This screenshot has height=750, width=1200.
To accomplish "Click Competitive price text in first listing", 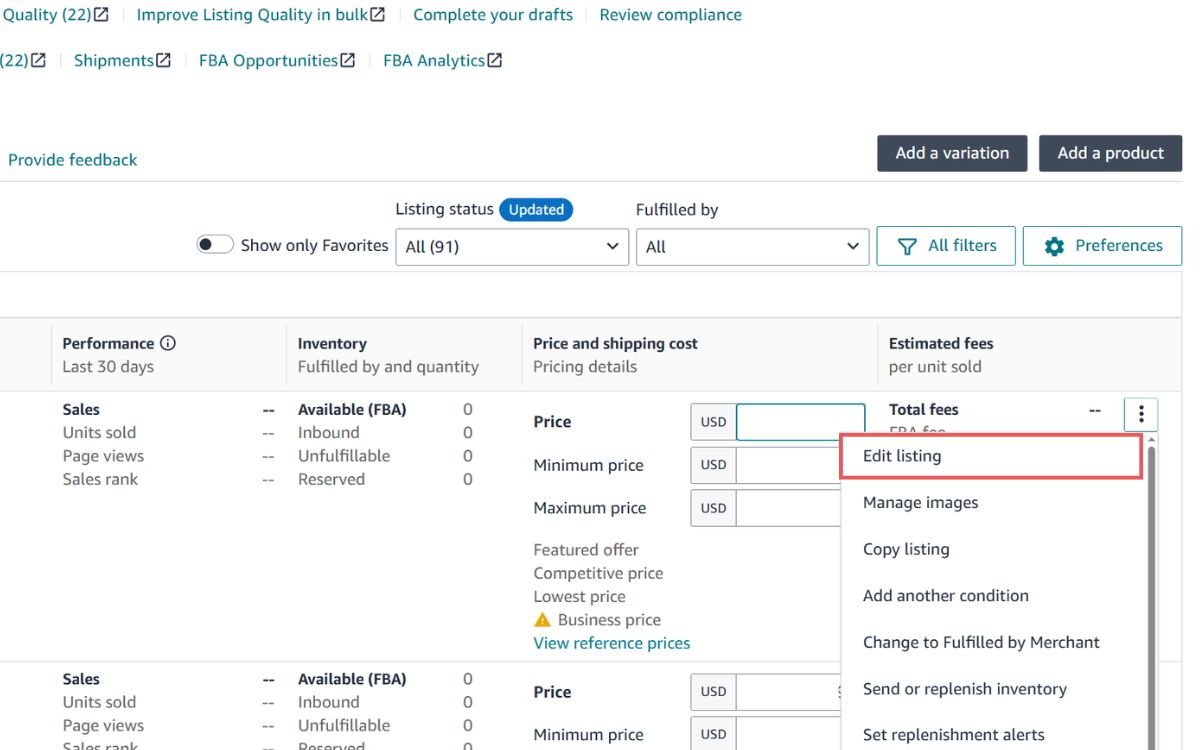I will (x=598, y=573).
